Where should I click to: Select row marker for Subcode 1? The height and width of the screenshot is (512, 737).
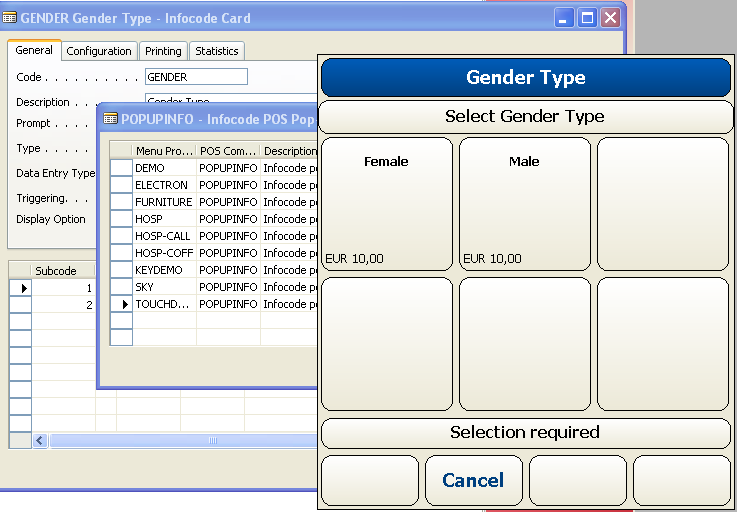(x=20, y=288)
